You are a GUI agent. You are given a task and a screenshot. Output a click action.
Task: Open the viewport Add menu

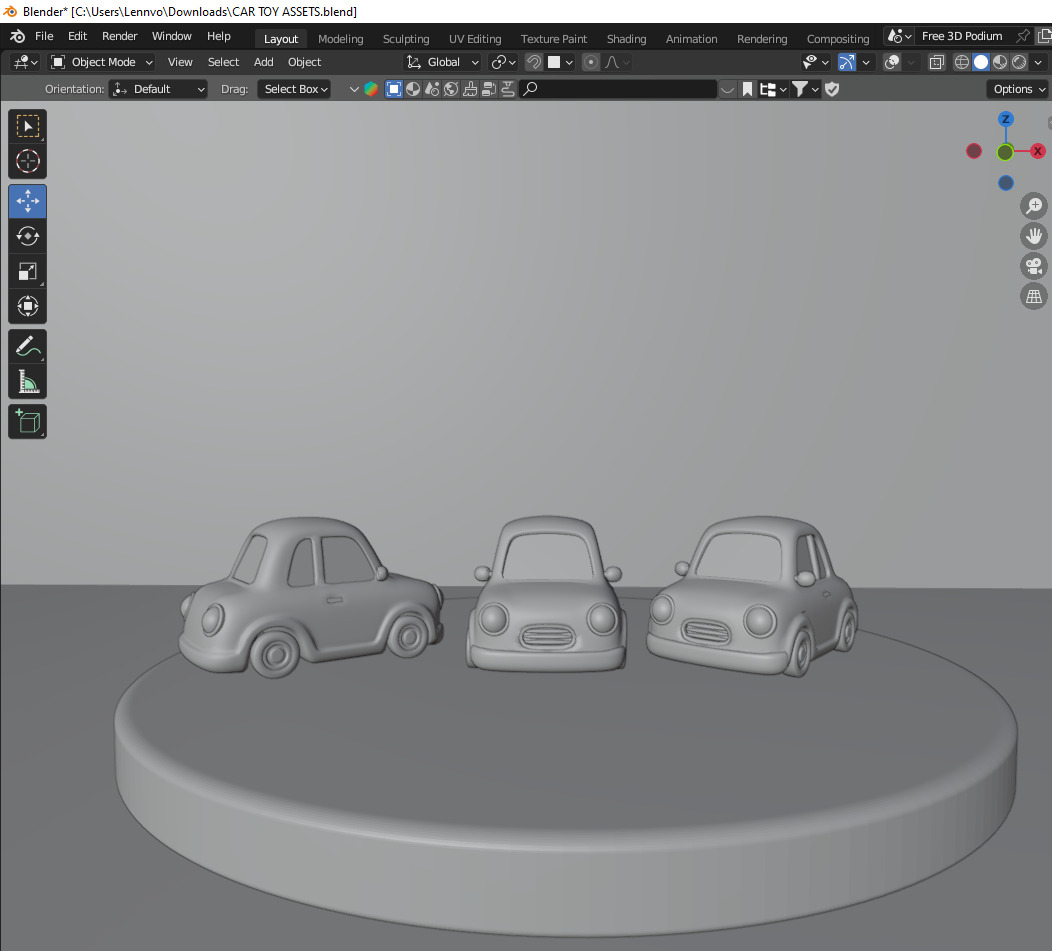pyautogui.click(x=264, y=62)
